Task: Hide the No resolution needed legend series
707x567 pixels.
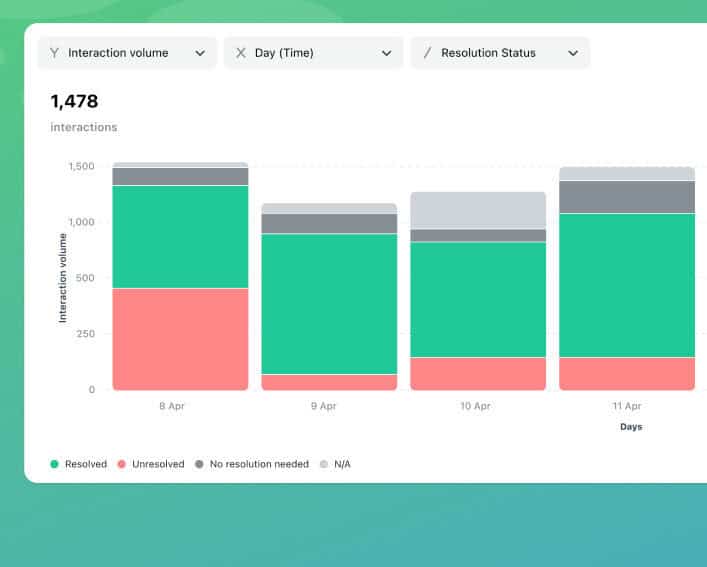Action: pyautogui.click(x=258, y=464)
